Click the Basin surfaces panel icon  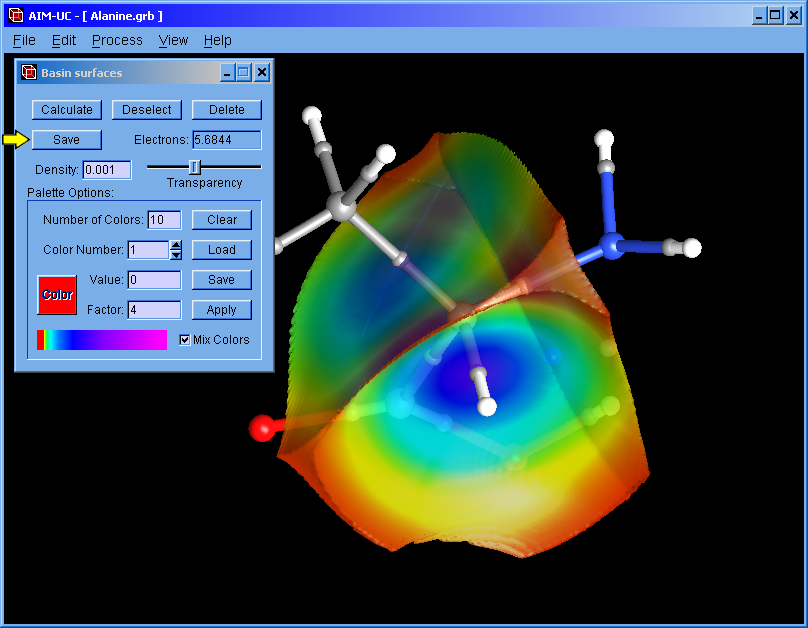tap(29, 73)
